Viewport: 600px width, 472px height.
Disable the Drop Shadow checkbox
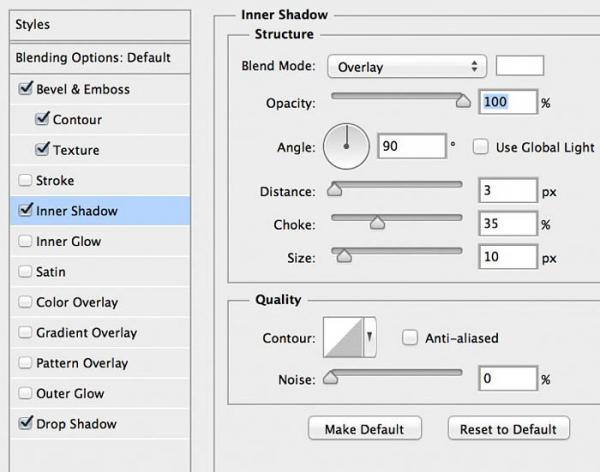pyautogui.click(x=26, y=424)
